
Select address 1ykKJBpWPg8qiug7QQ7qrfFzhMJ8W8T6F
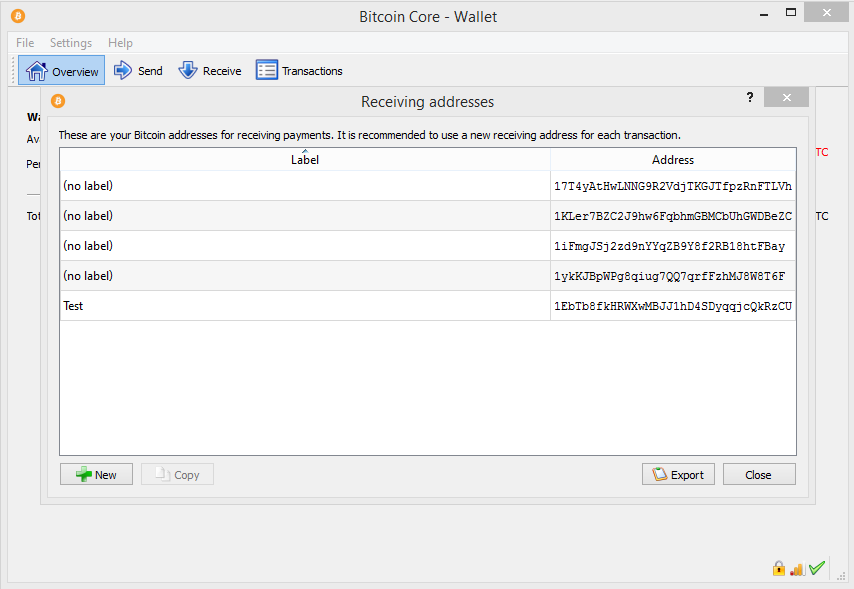coord(673,276)
